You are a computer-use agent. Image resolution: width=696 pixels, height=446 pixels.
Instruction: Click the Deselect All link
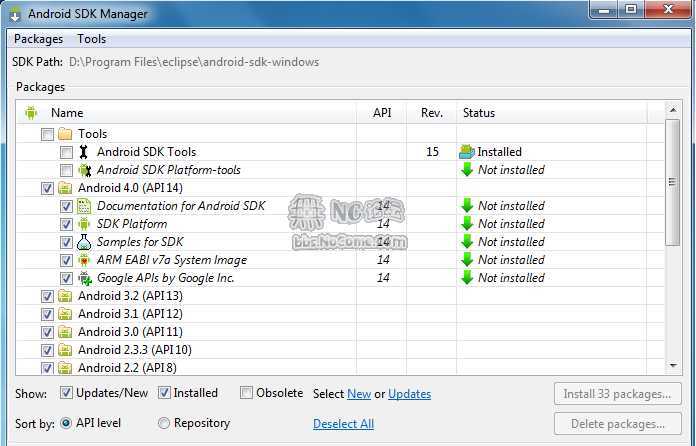click(x=344, y=424)
